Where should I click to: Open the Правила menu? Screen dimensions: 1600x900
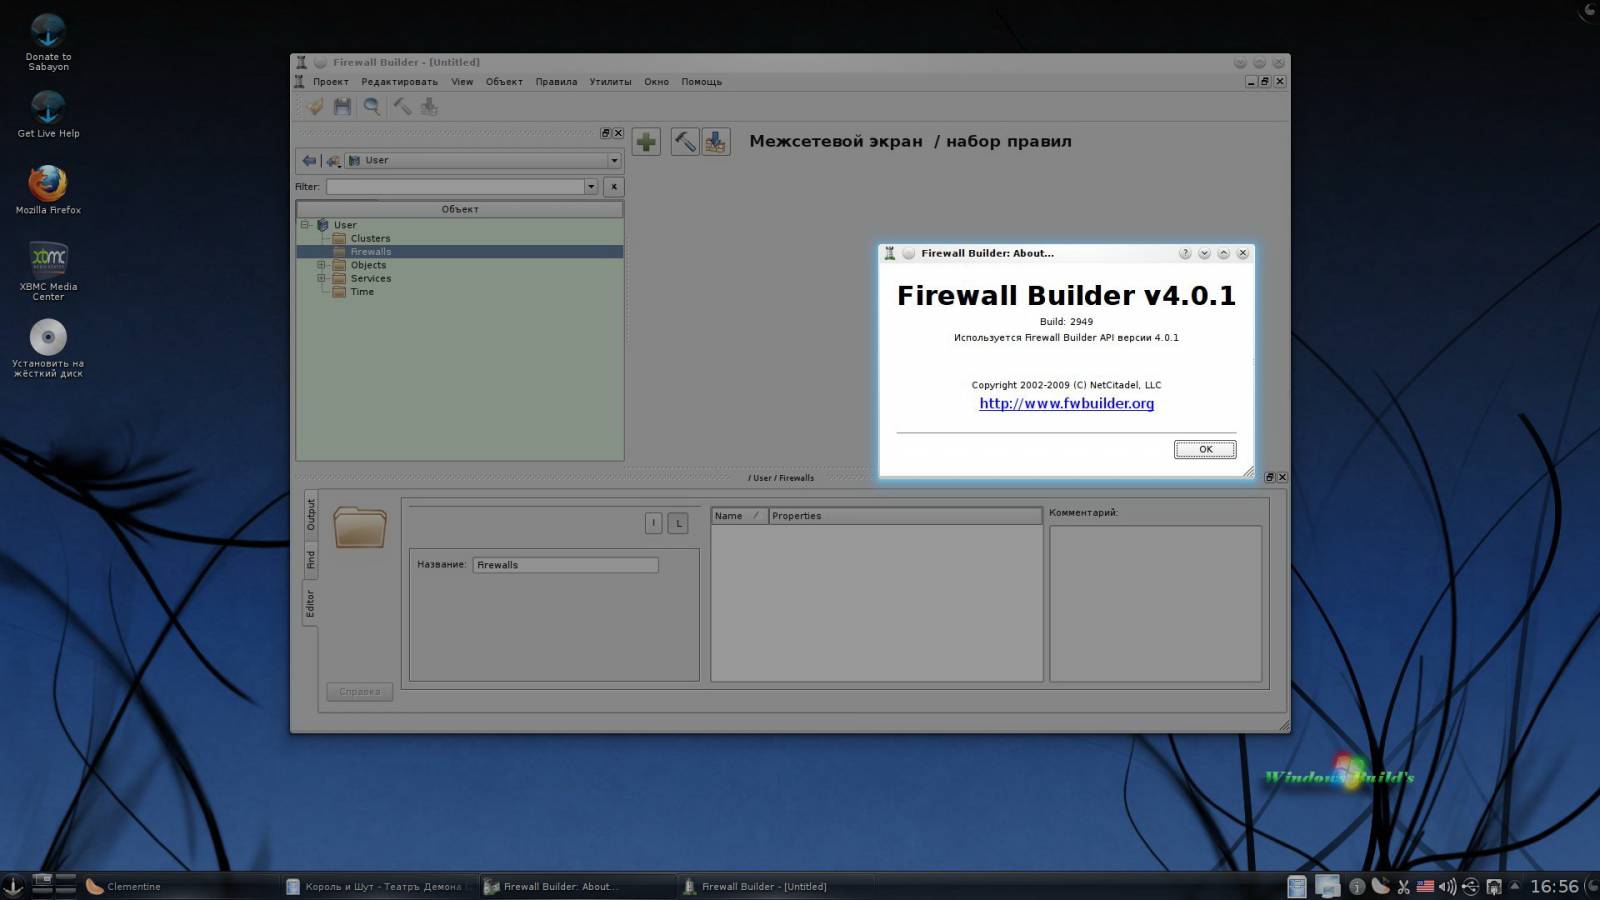[x=556, y=82]
